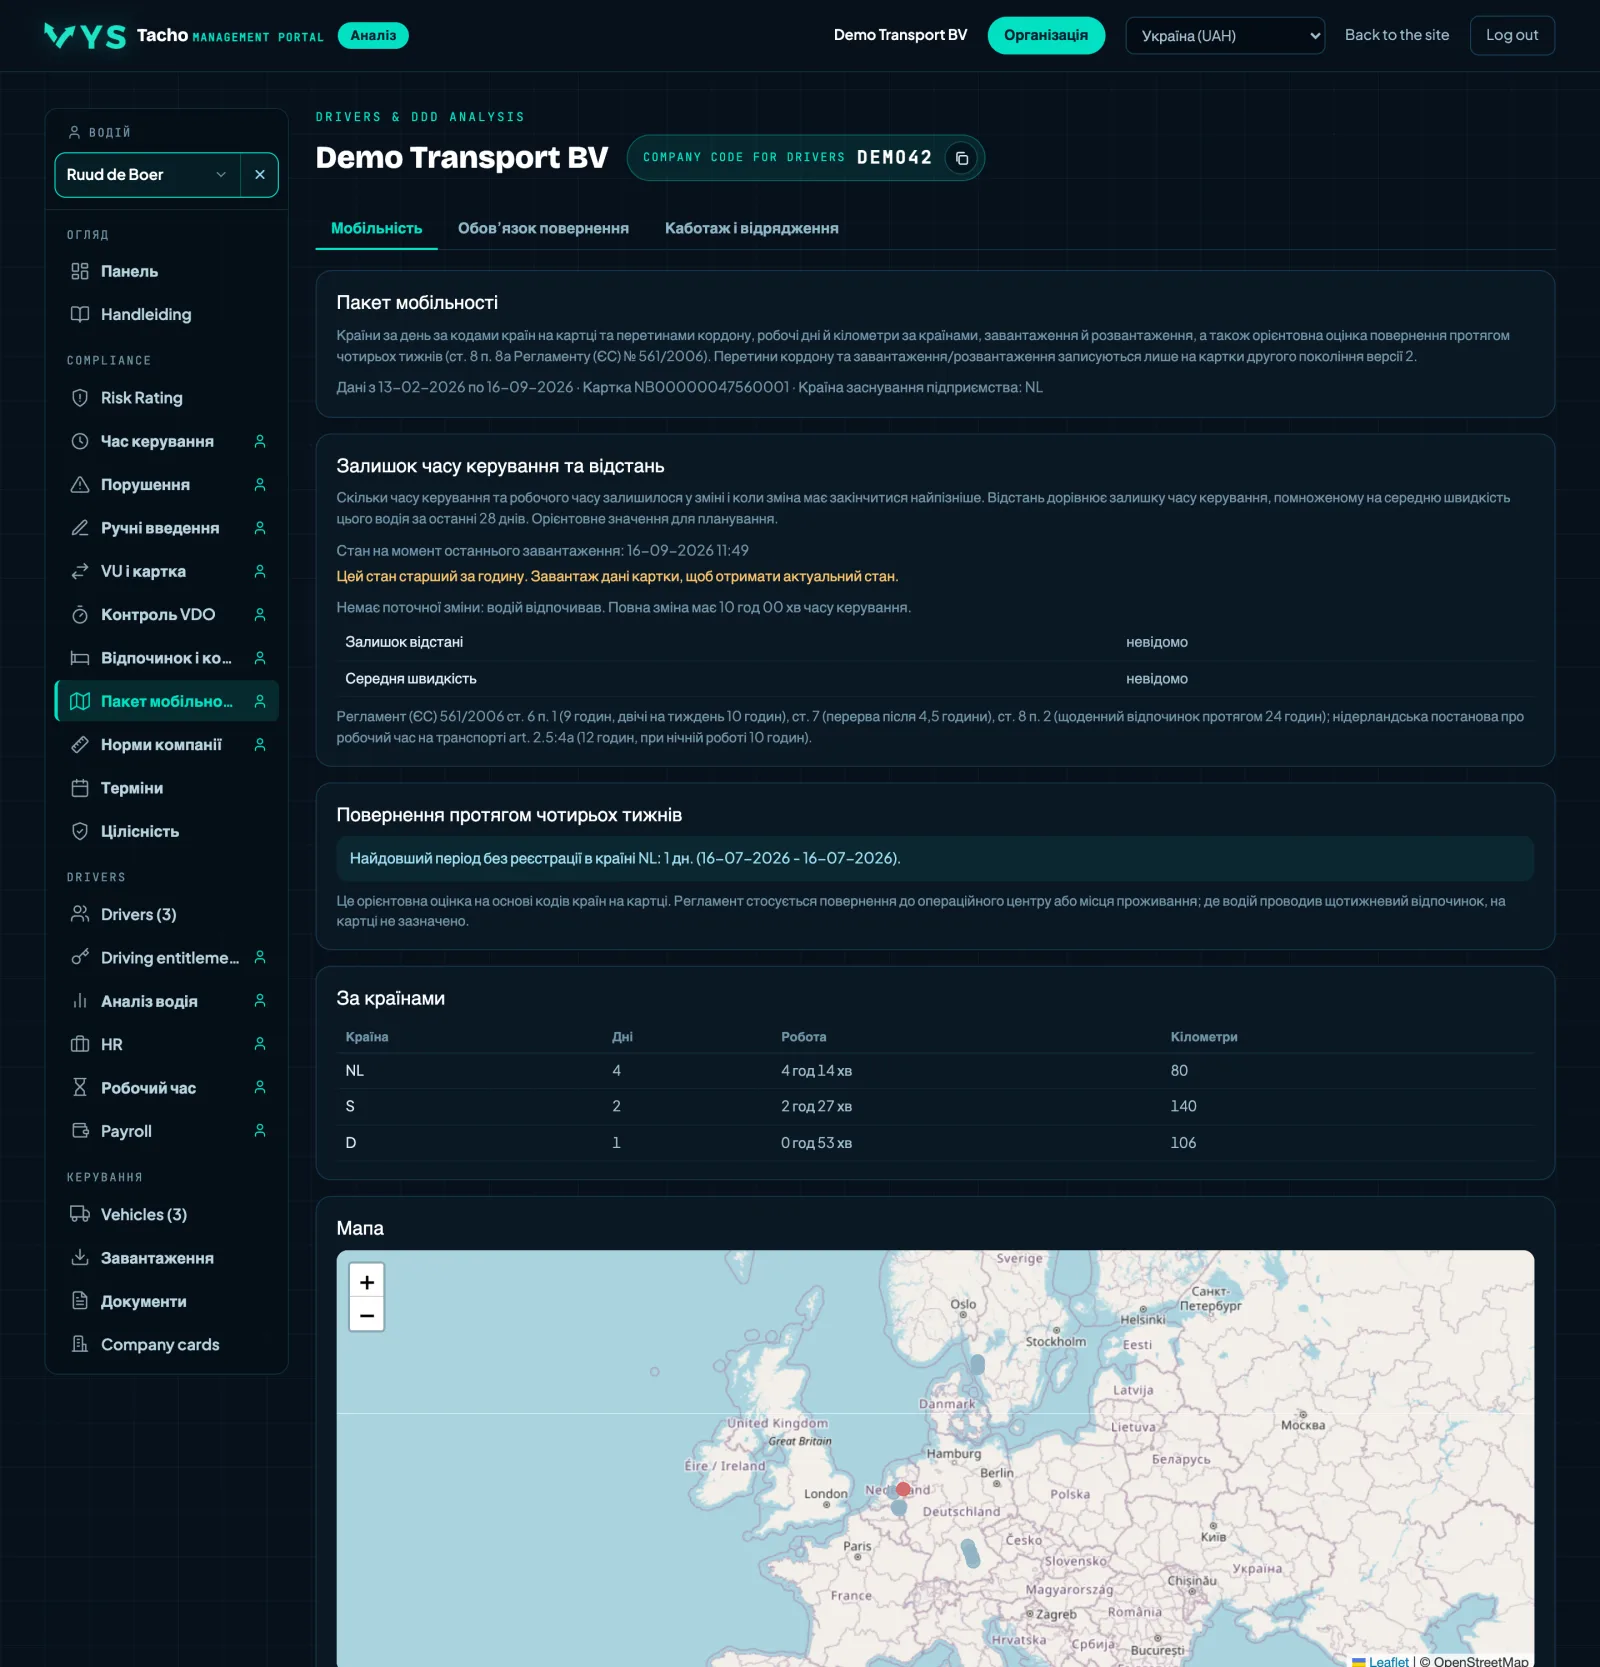1600x1667 pixels.
Task: Open Норми компанії ruler icon
Action: [80, 745]
